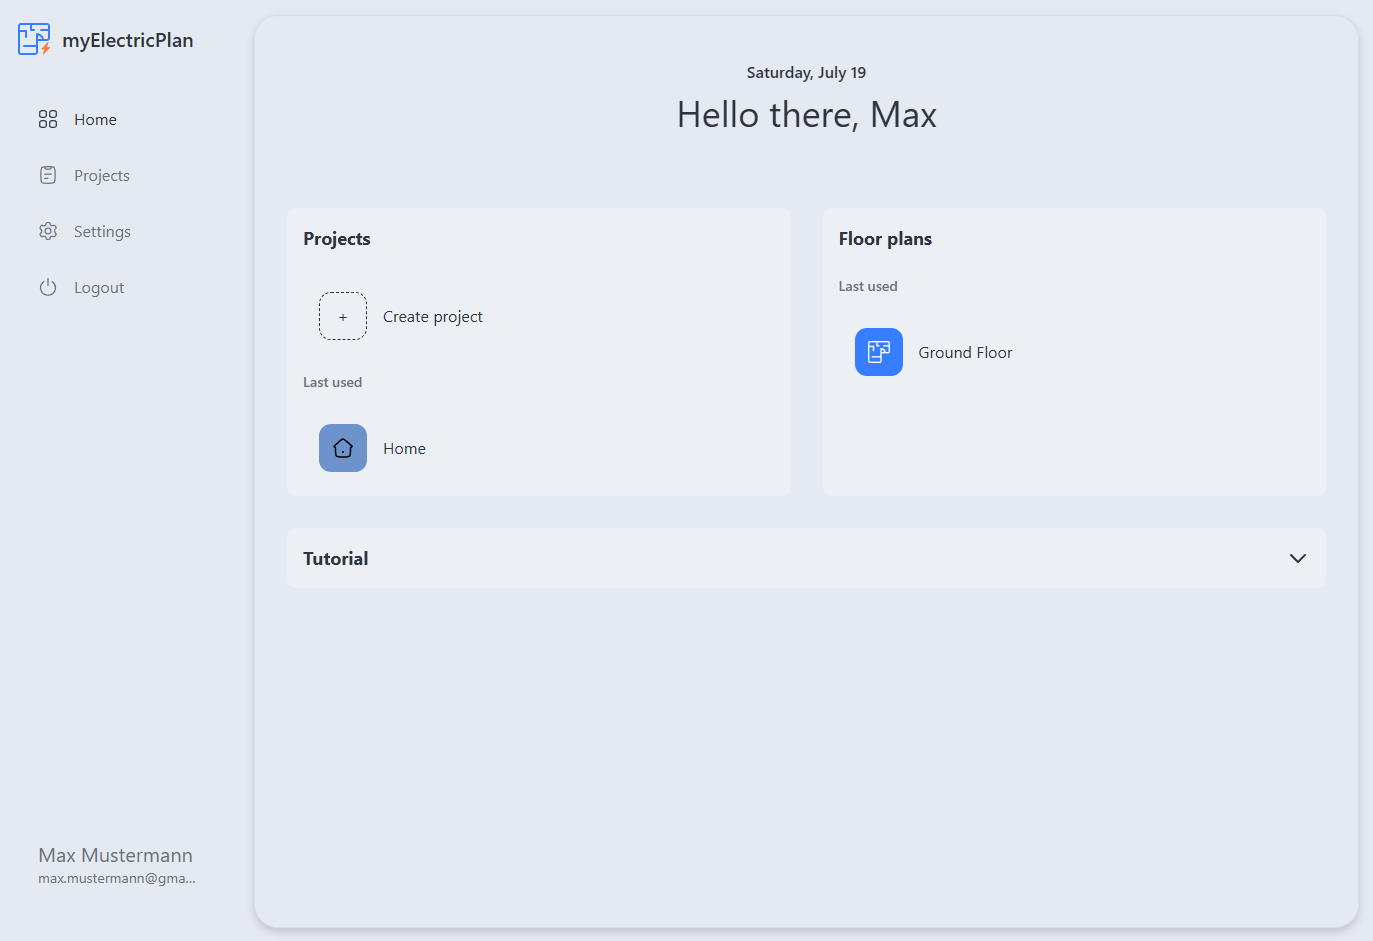Select Logout text in the sidebar
Viewport: 1373px width, 941px height.
[99, 287]
